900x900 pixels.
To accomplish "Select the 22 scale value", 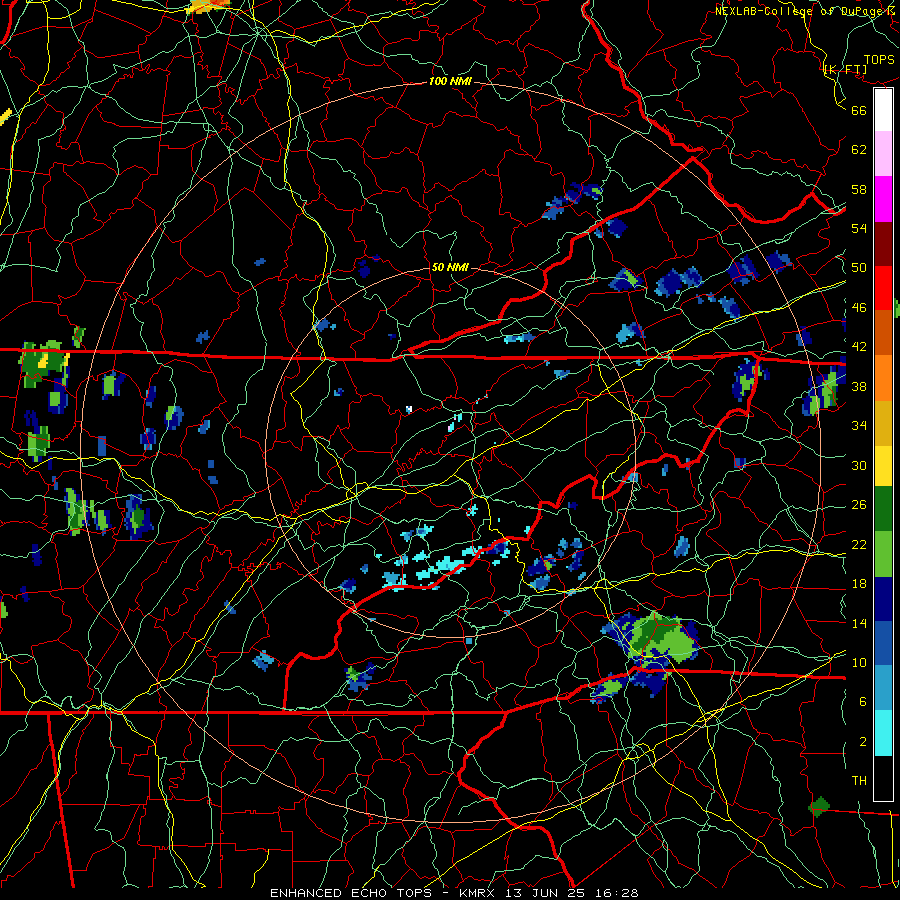I will point(859,544).
